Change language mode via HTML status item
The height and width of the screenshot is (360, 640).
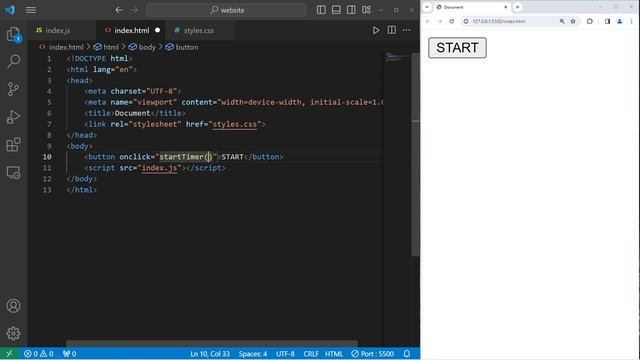click(334, 354)
